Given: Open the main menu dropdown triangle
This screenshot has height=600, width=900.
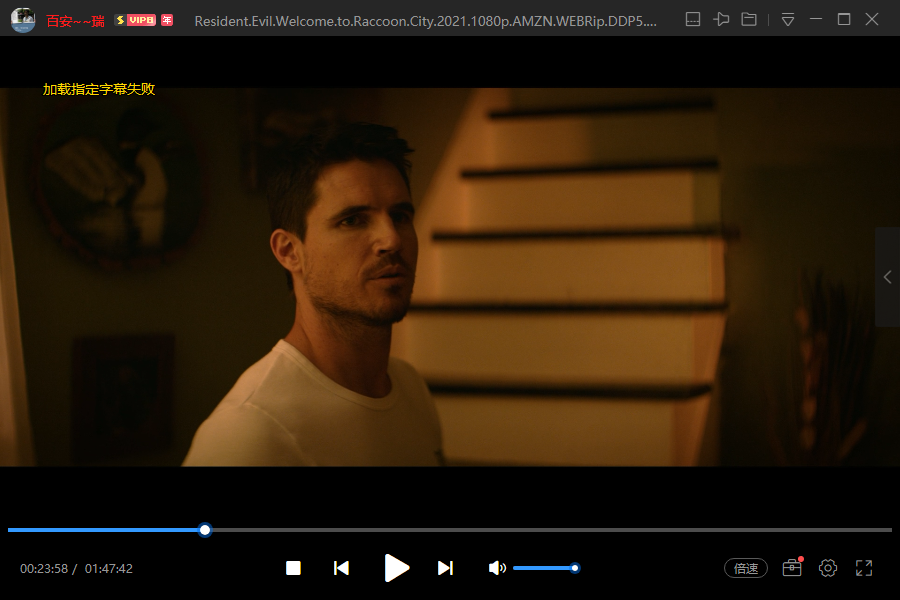Looking at the screenshot, I should click(788, 19).
